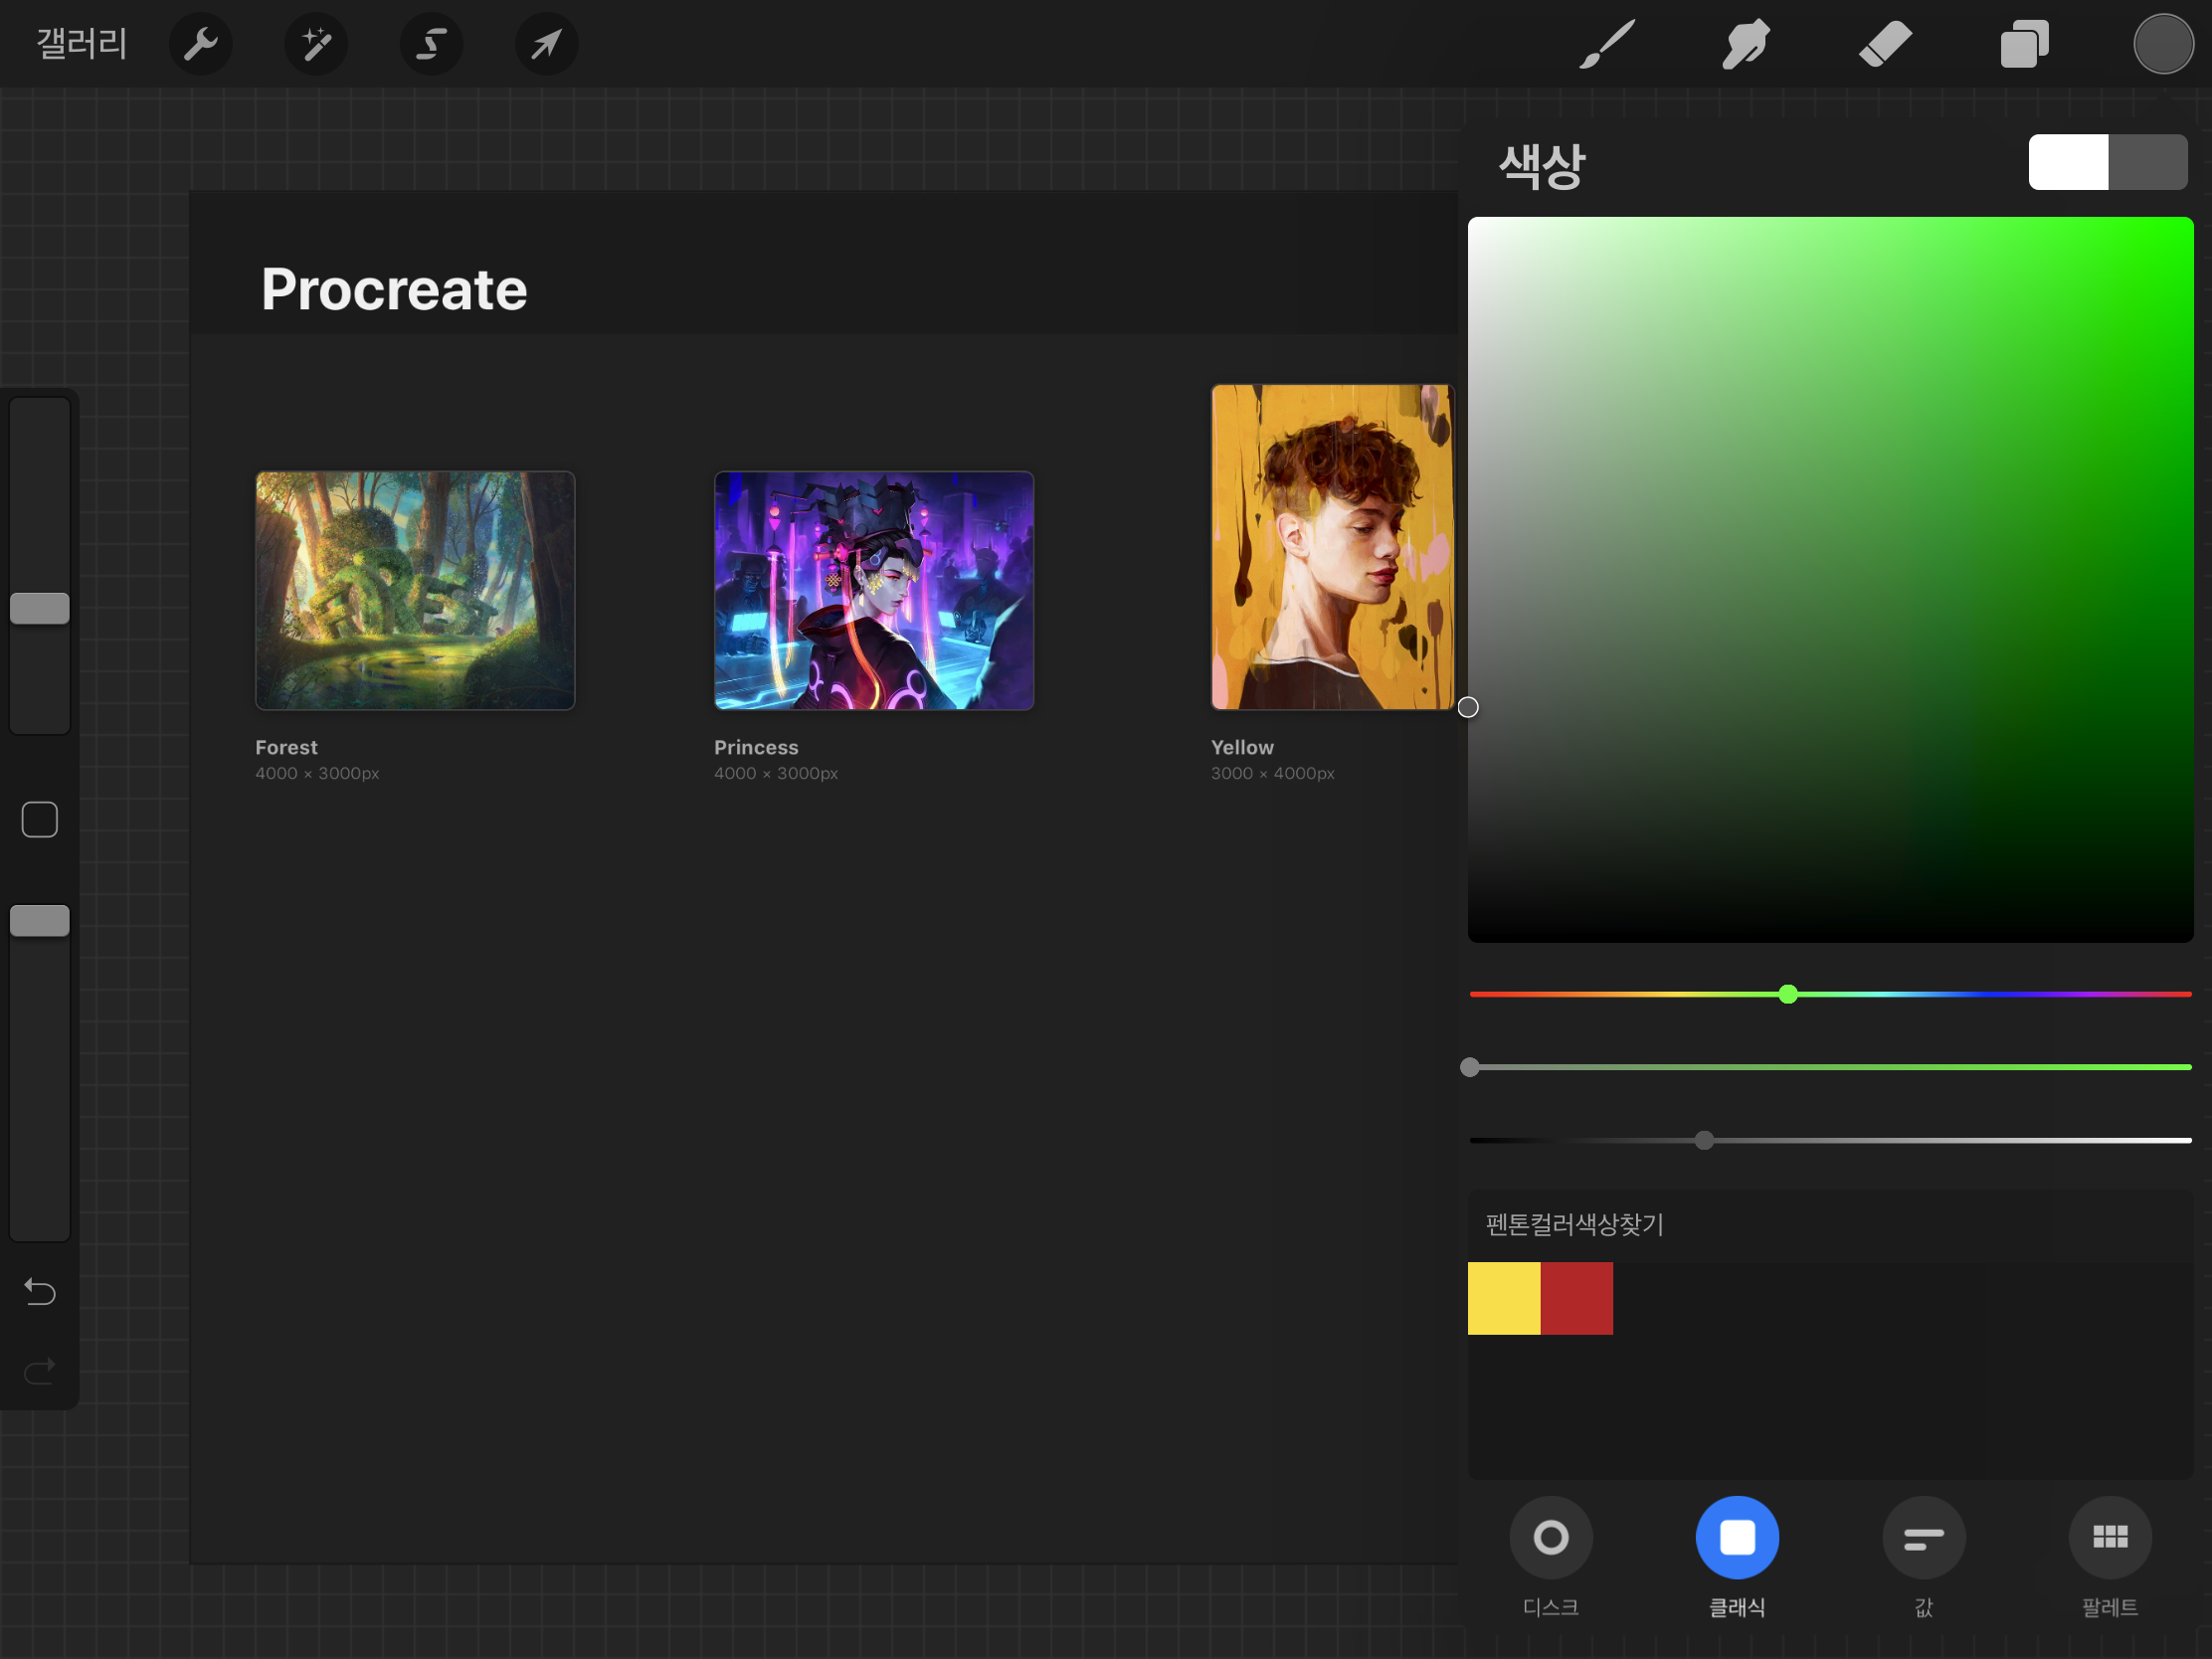2212x1659 pixels.
Task: Click the hue slider green handle
Action: [1788, 994]
